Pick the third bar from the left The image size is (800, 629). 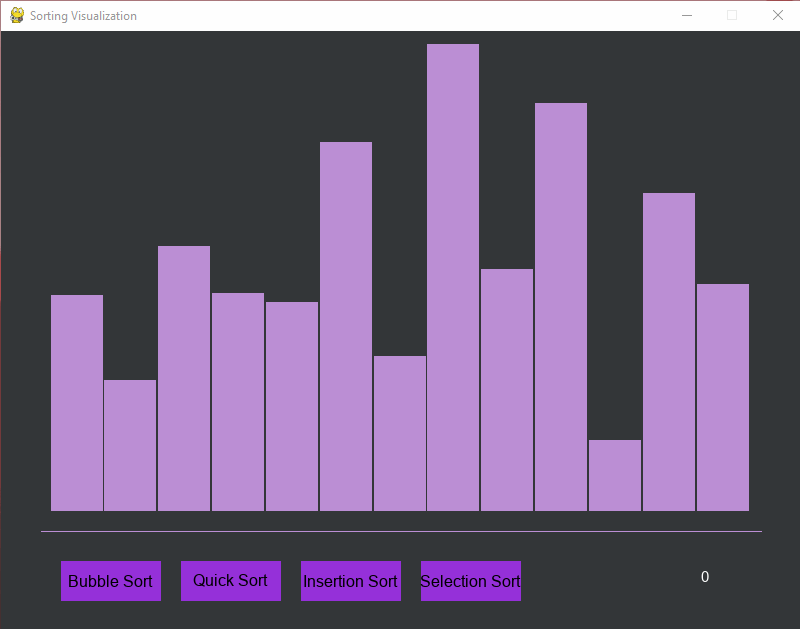point(184,378)
